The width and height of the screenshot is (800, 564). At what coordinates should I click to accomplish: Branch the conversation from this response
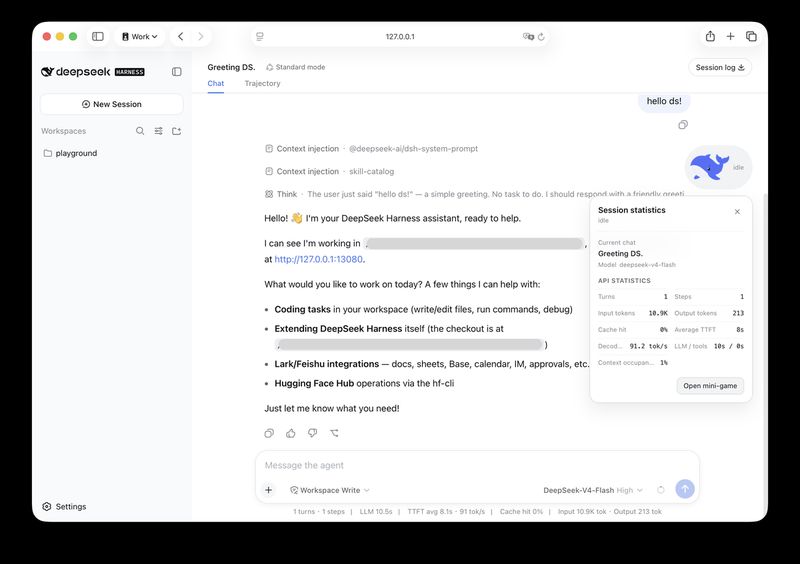click(x=334, y=433)
